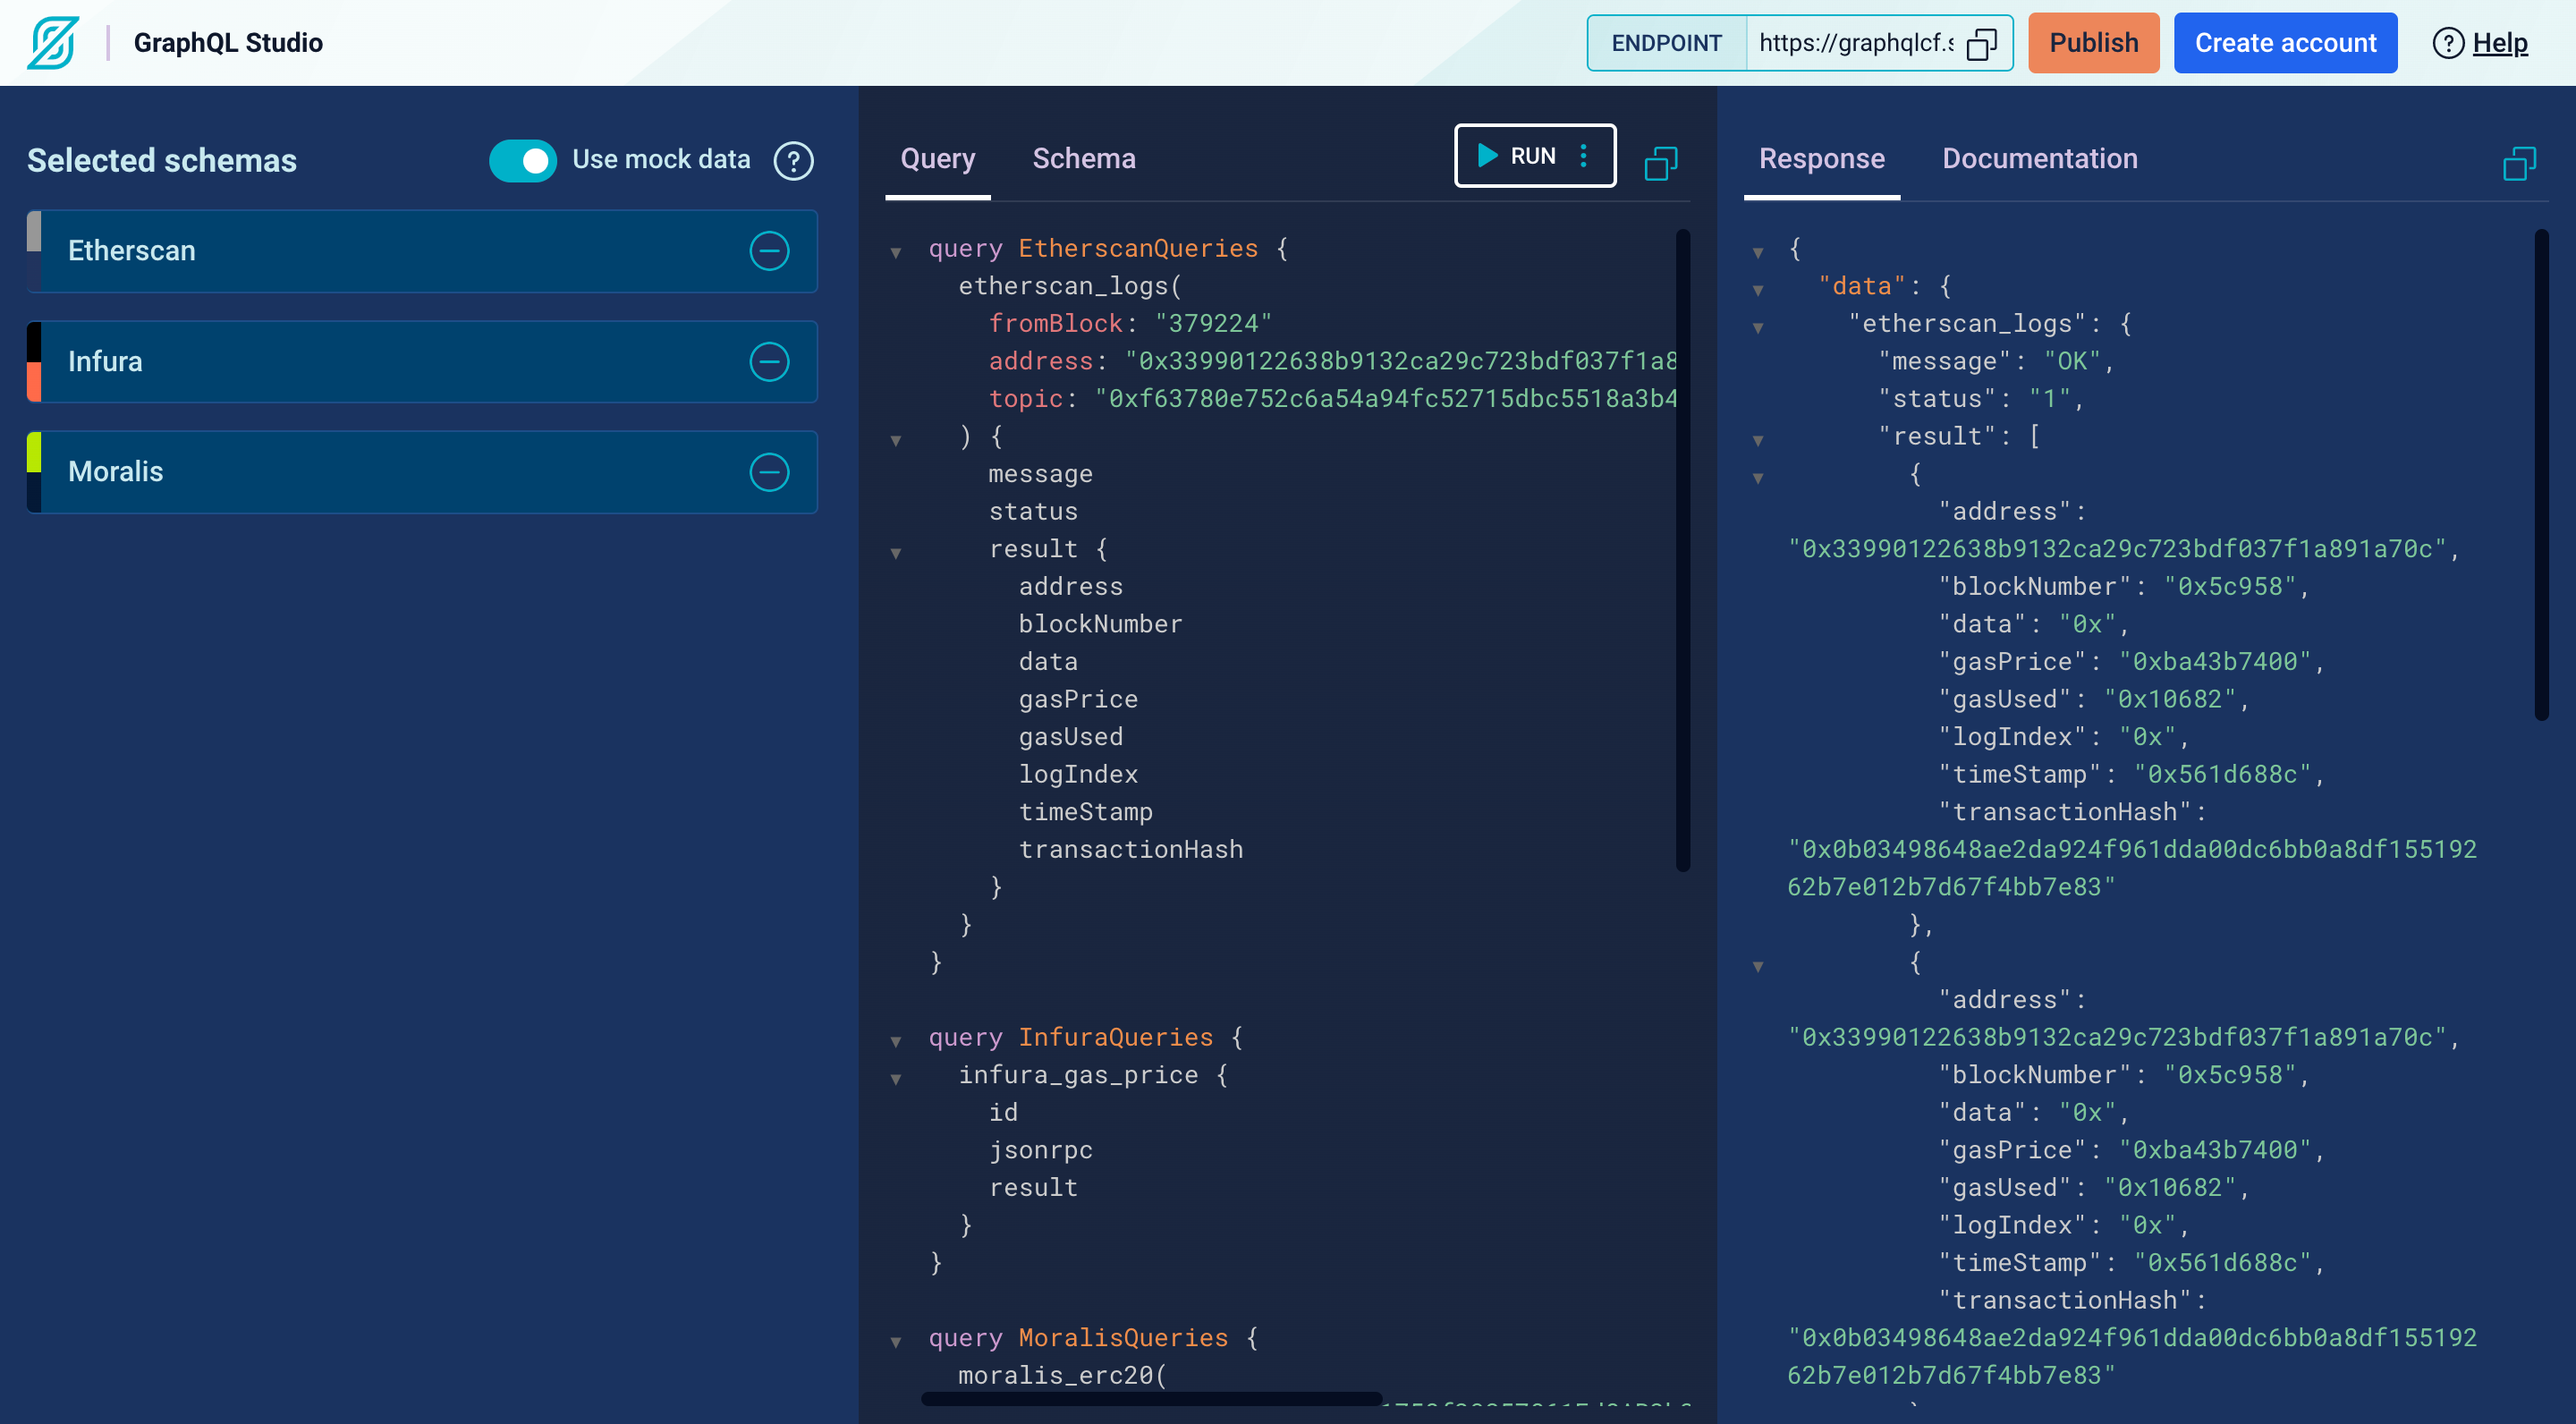
Task: Switch to the Documentation tab
Action: (2039, 157)
